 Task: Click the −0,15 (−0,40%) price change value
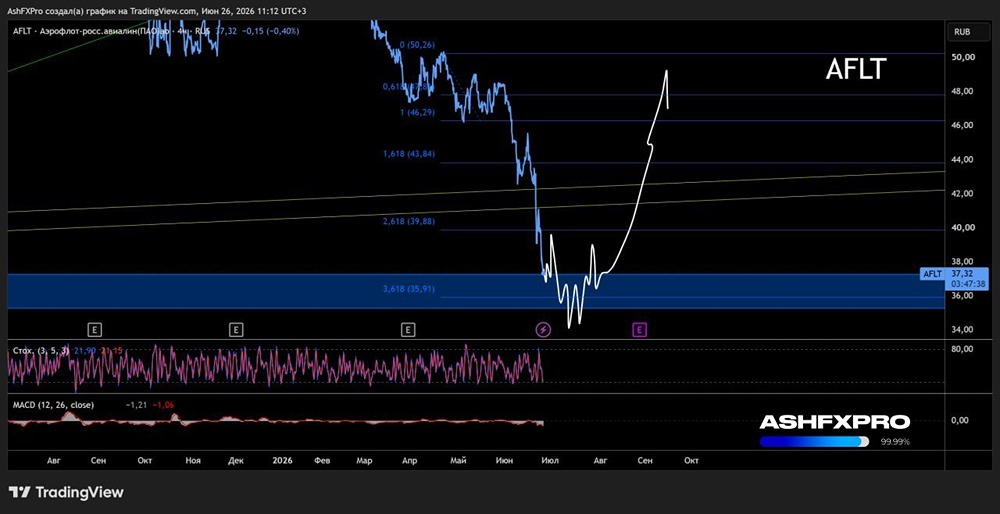tap(272, 31)
